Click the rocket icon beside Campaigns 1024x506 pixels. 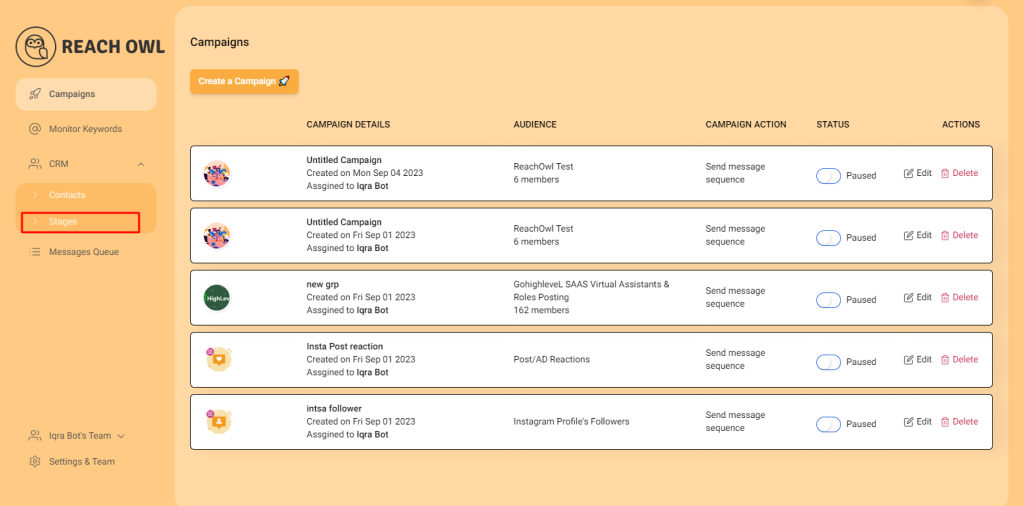coord(35,94)
